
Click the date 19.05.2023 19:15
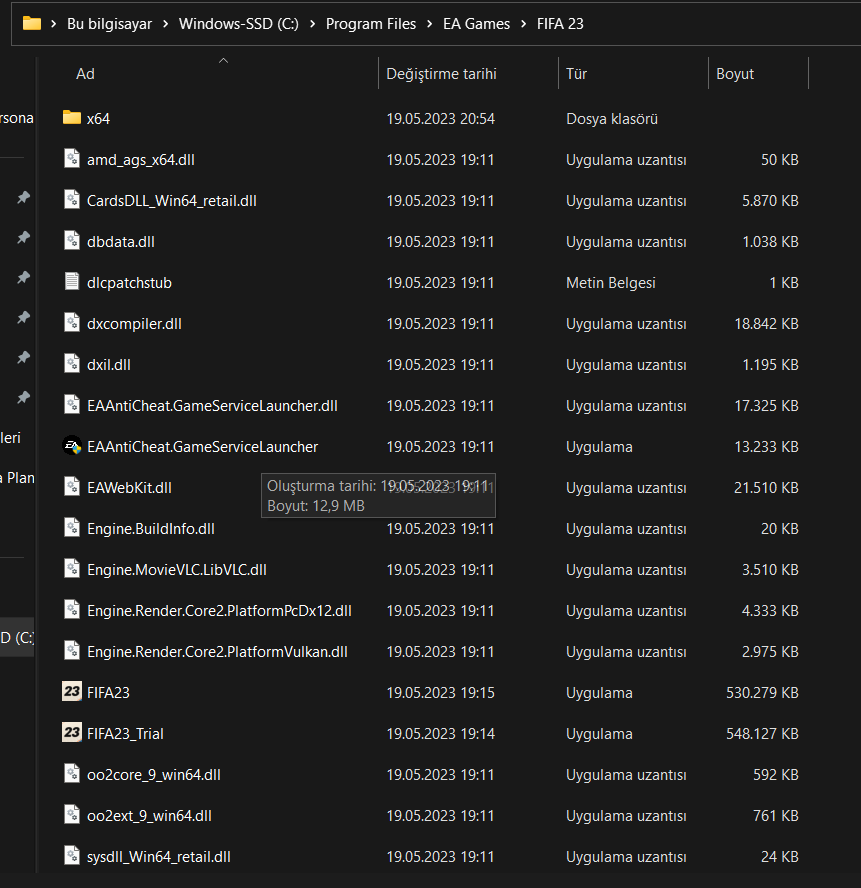[x=441, y=693]
